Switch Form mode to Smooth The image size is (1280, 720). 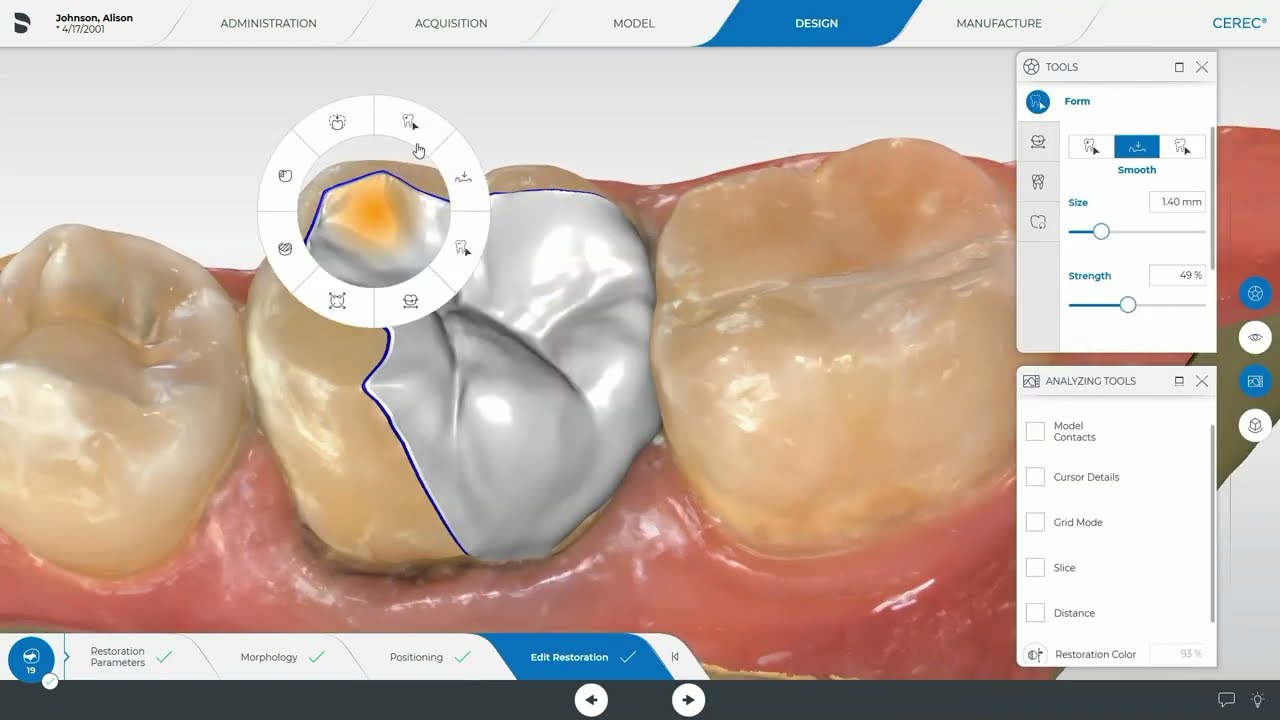pyautogui.click(x=1137, y=146)
